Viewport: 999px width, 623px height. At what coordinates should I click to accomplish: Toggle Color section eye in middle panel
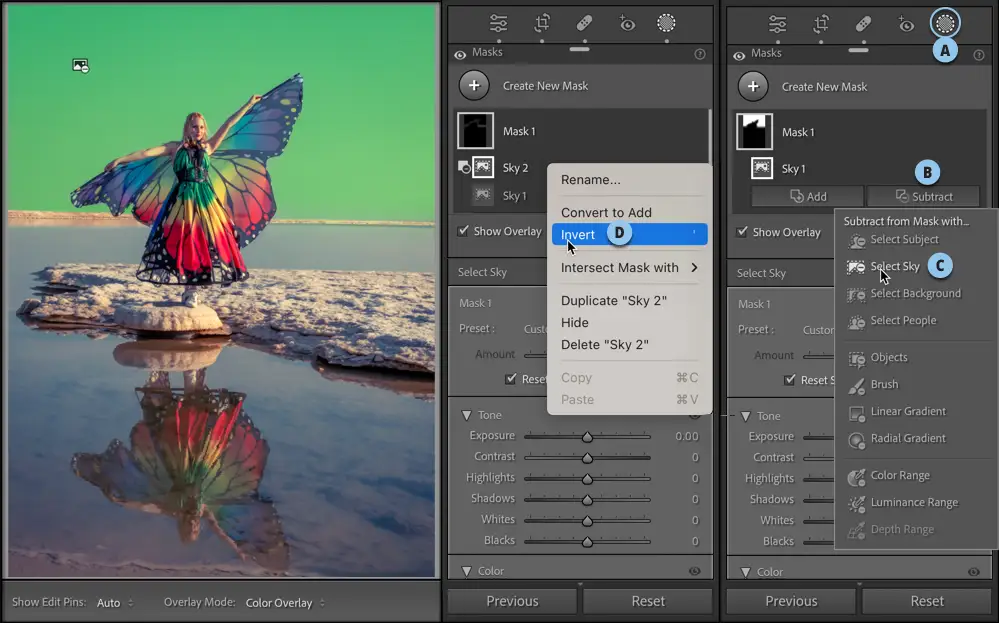coord(694,571)
